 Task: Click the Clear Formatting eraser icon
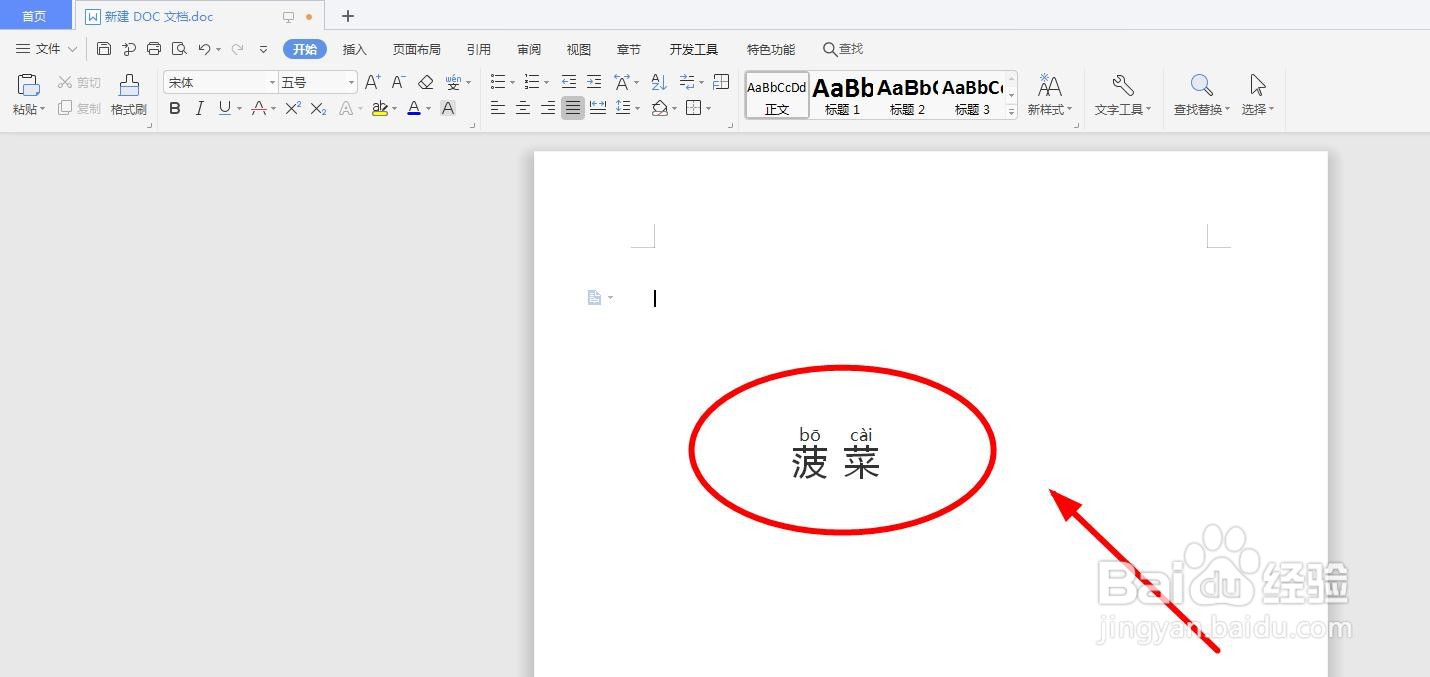pyautogui.click(x=424, y=81)
